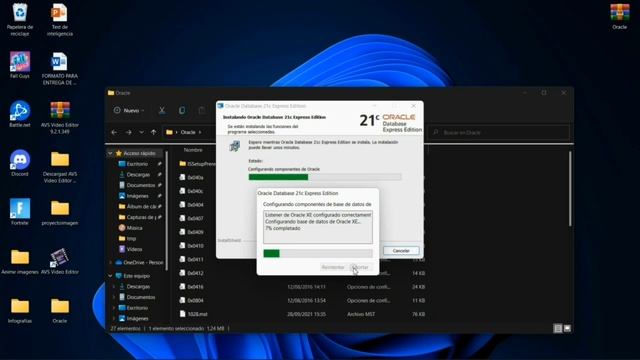Select the Infografias desktop folder
Viewport: 640px width, 360px height.
click(20, 310)
